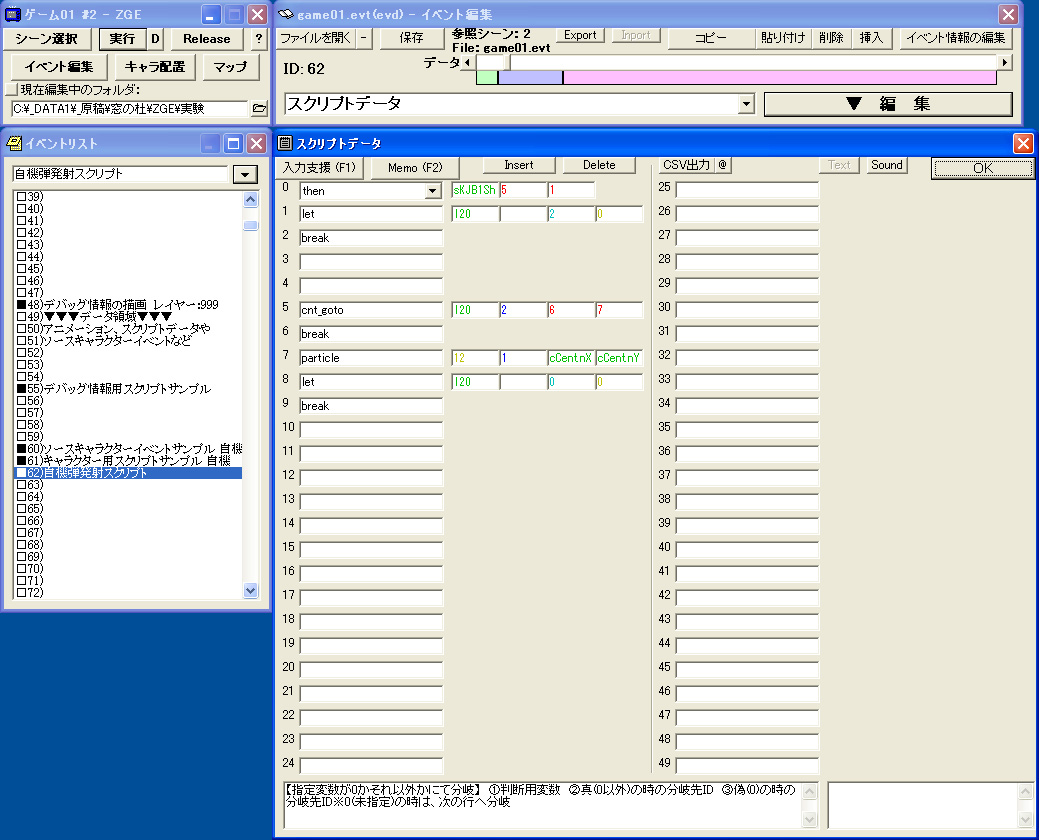The image size is (1039, 840).
Task: Click pink segment of data bar
Action: pos(780,78)
